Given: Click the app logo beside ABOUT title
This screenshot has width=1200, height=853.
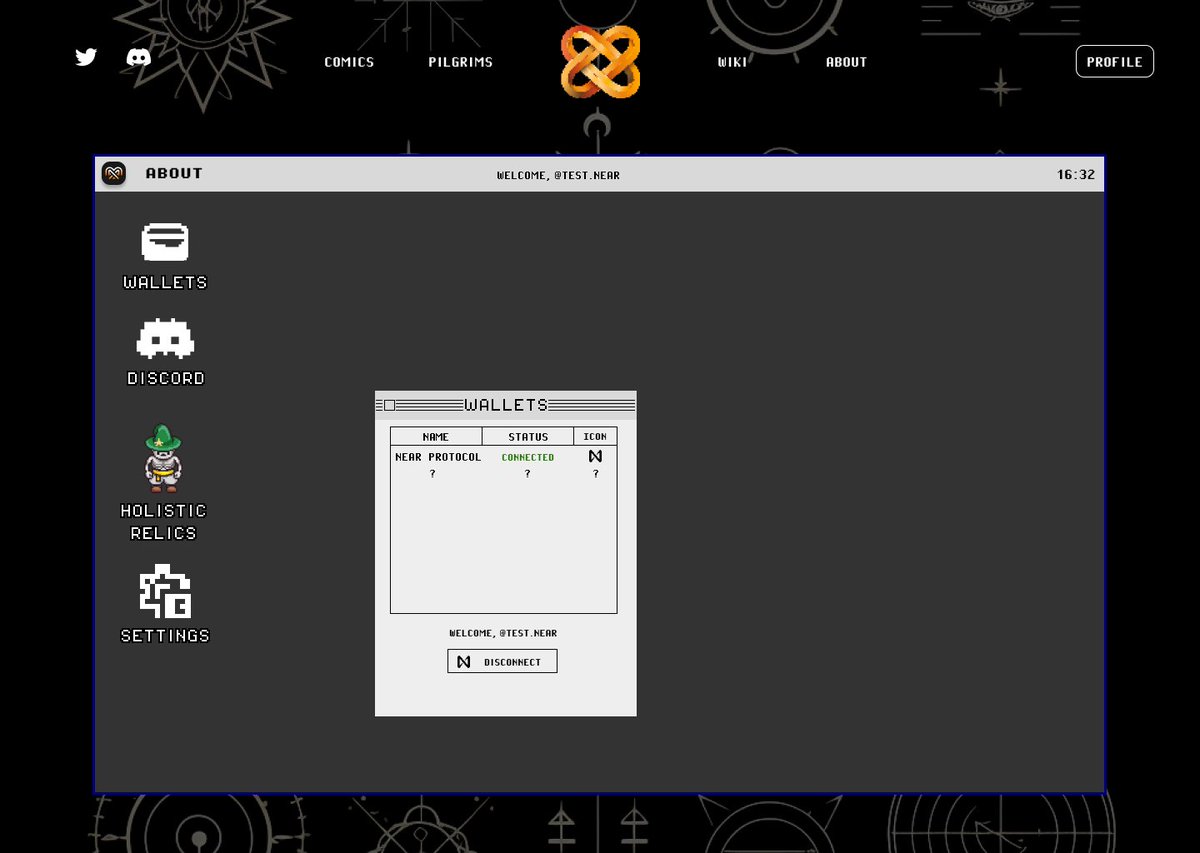Looking at the screenshot, I should point(114,174).
